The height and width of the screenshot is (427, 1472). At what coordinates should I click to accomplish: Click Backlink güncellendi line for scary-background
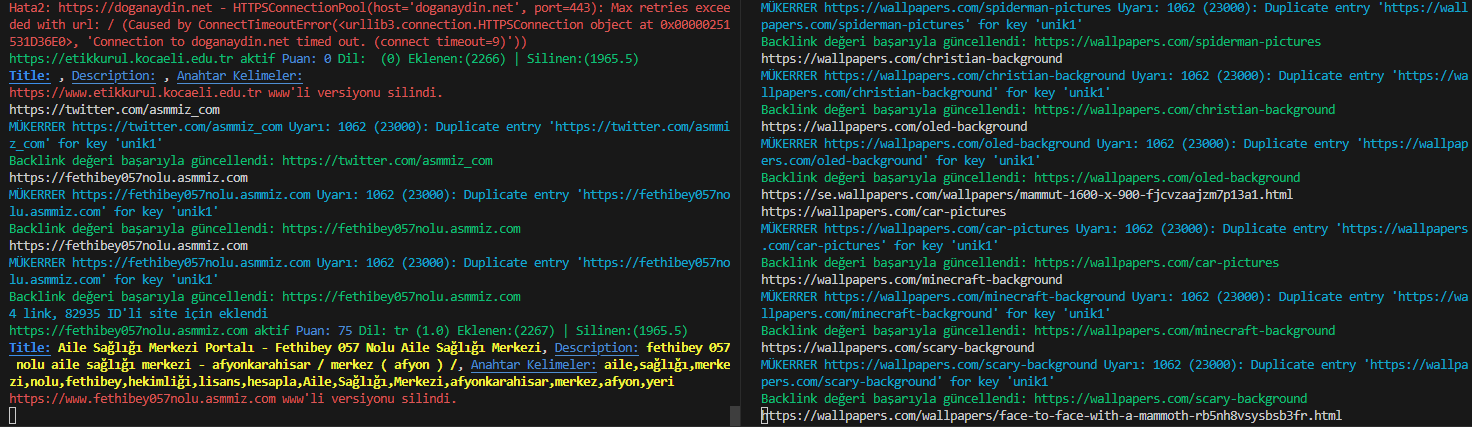tap(1034, 398)
